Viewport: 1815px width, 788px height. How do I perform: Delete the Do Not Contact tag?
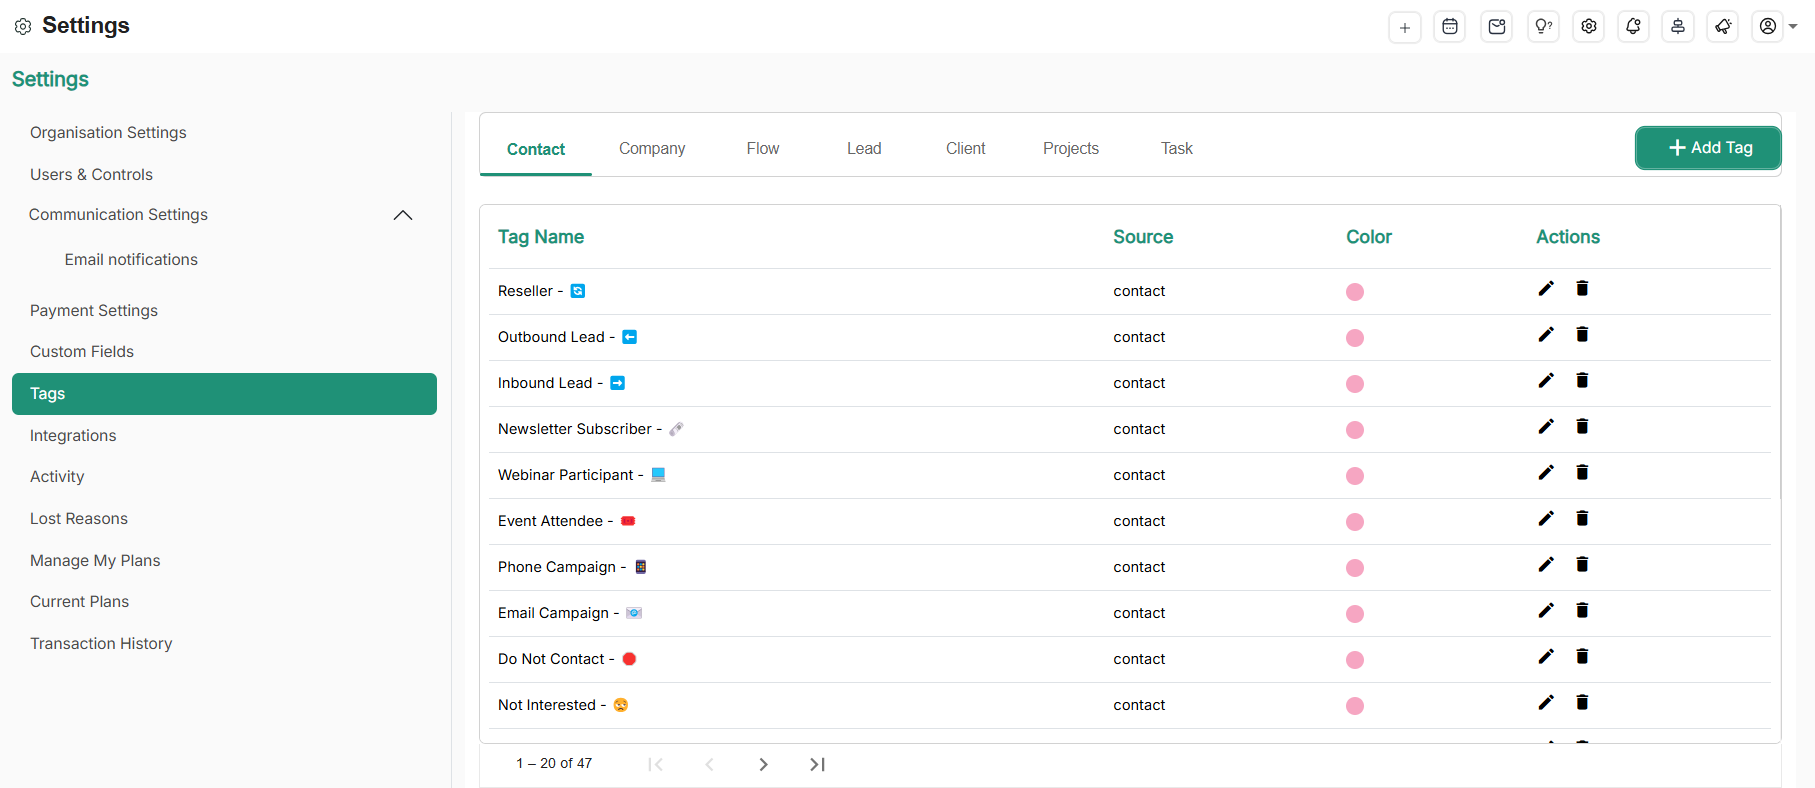[x=1582, y=657]
